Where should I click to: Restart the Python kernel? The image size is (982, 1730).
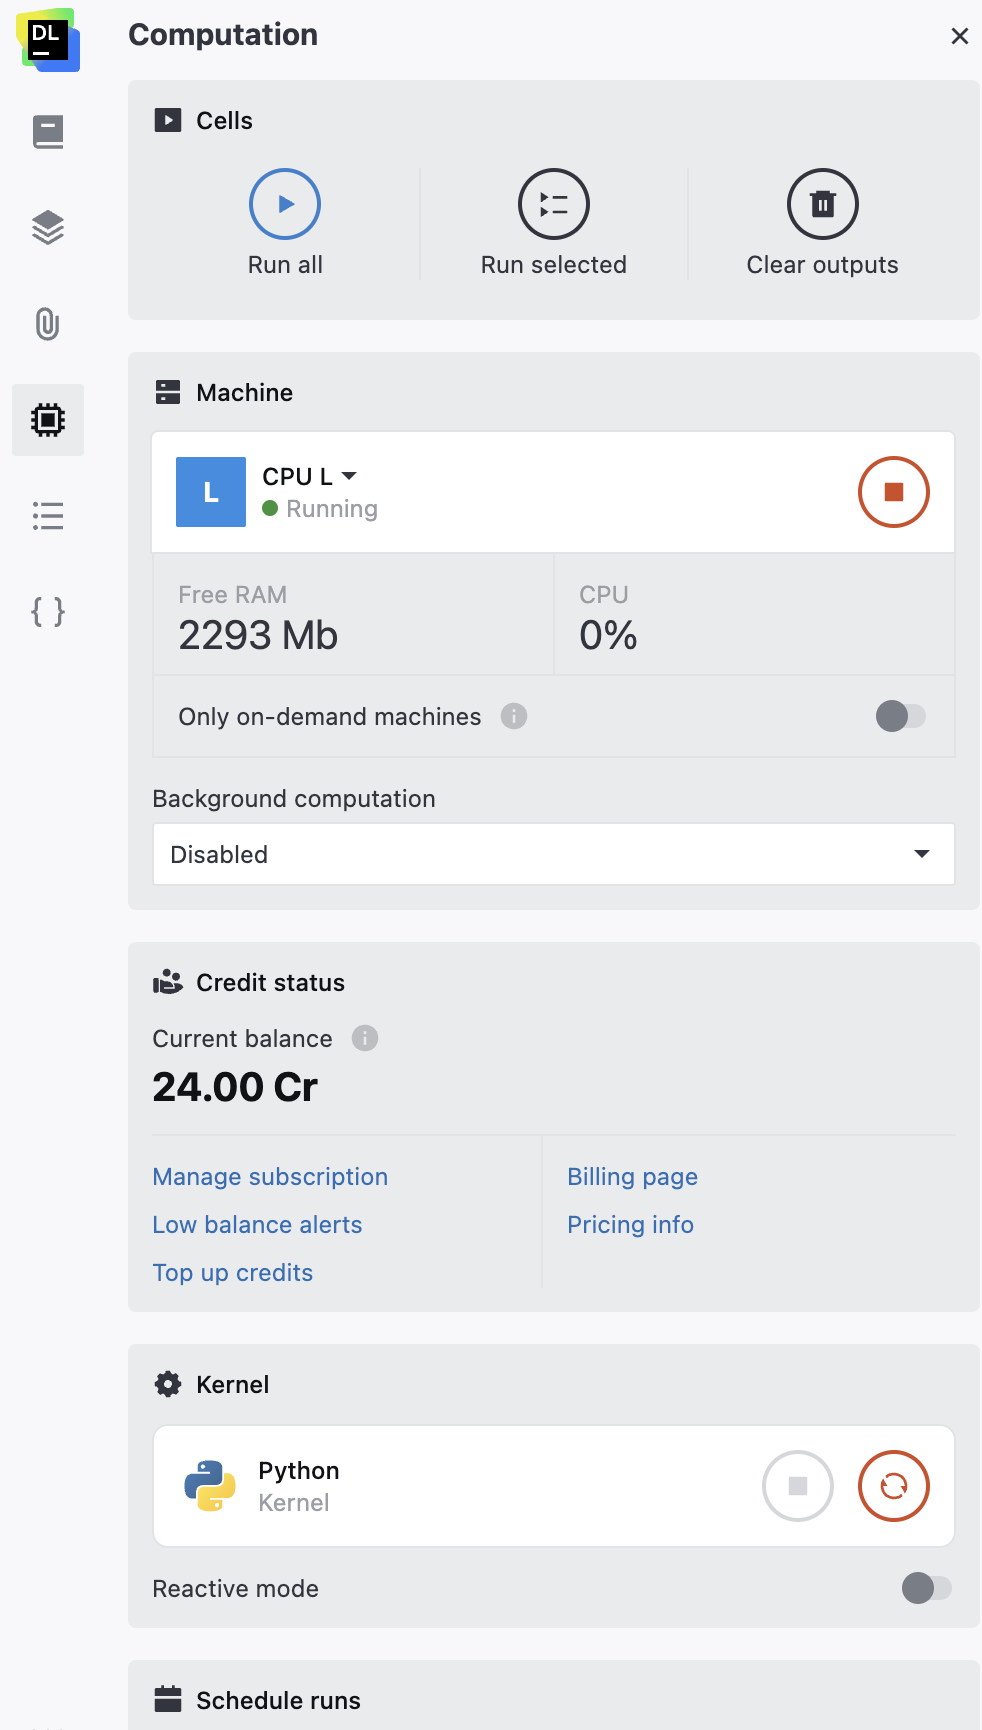click(x=893, y=1486)
